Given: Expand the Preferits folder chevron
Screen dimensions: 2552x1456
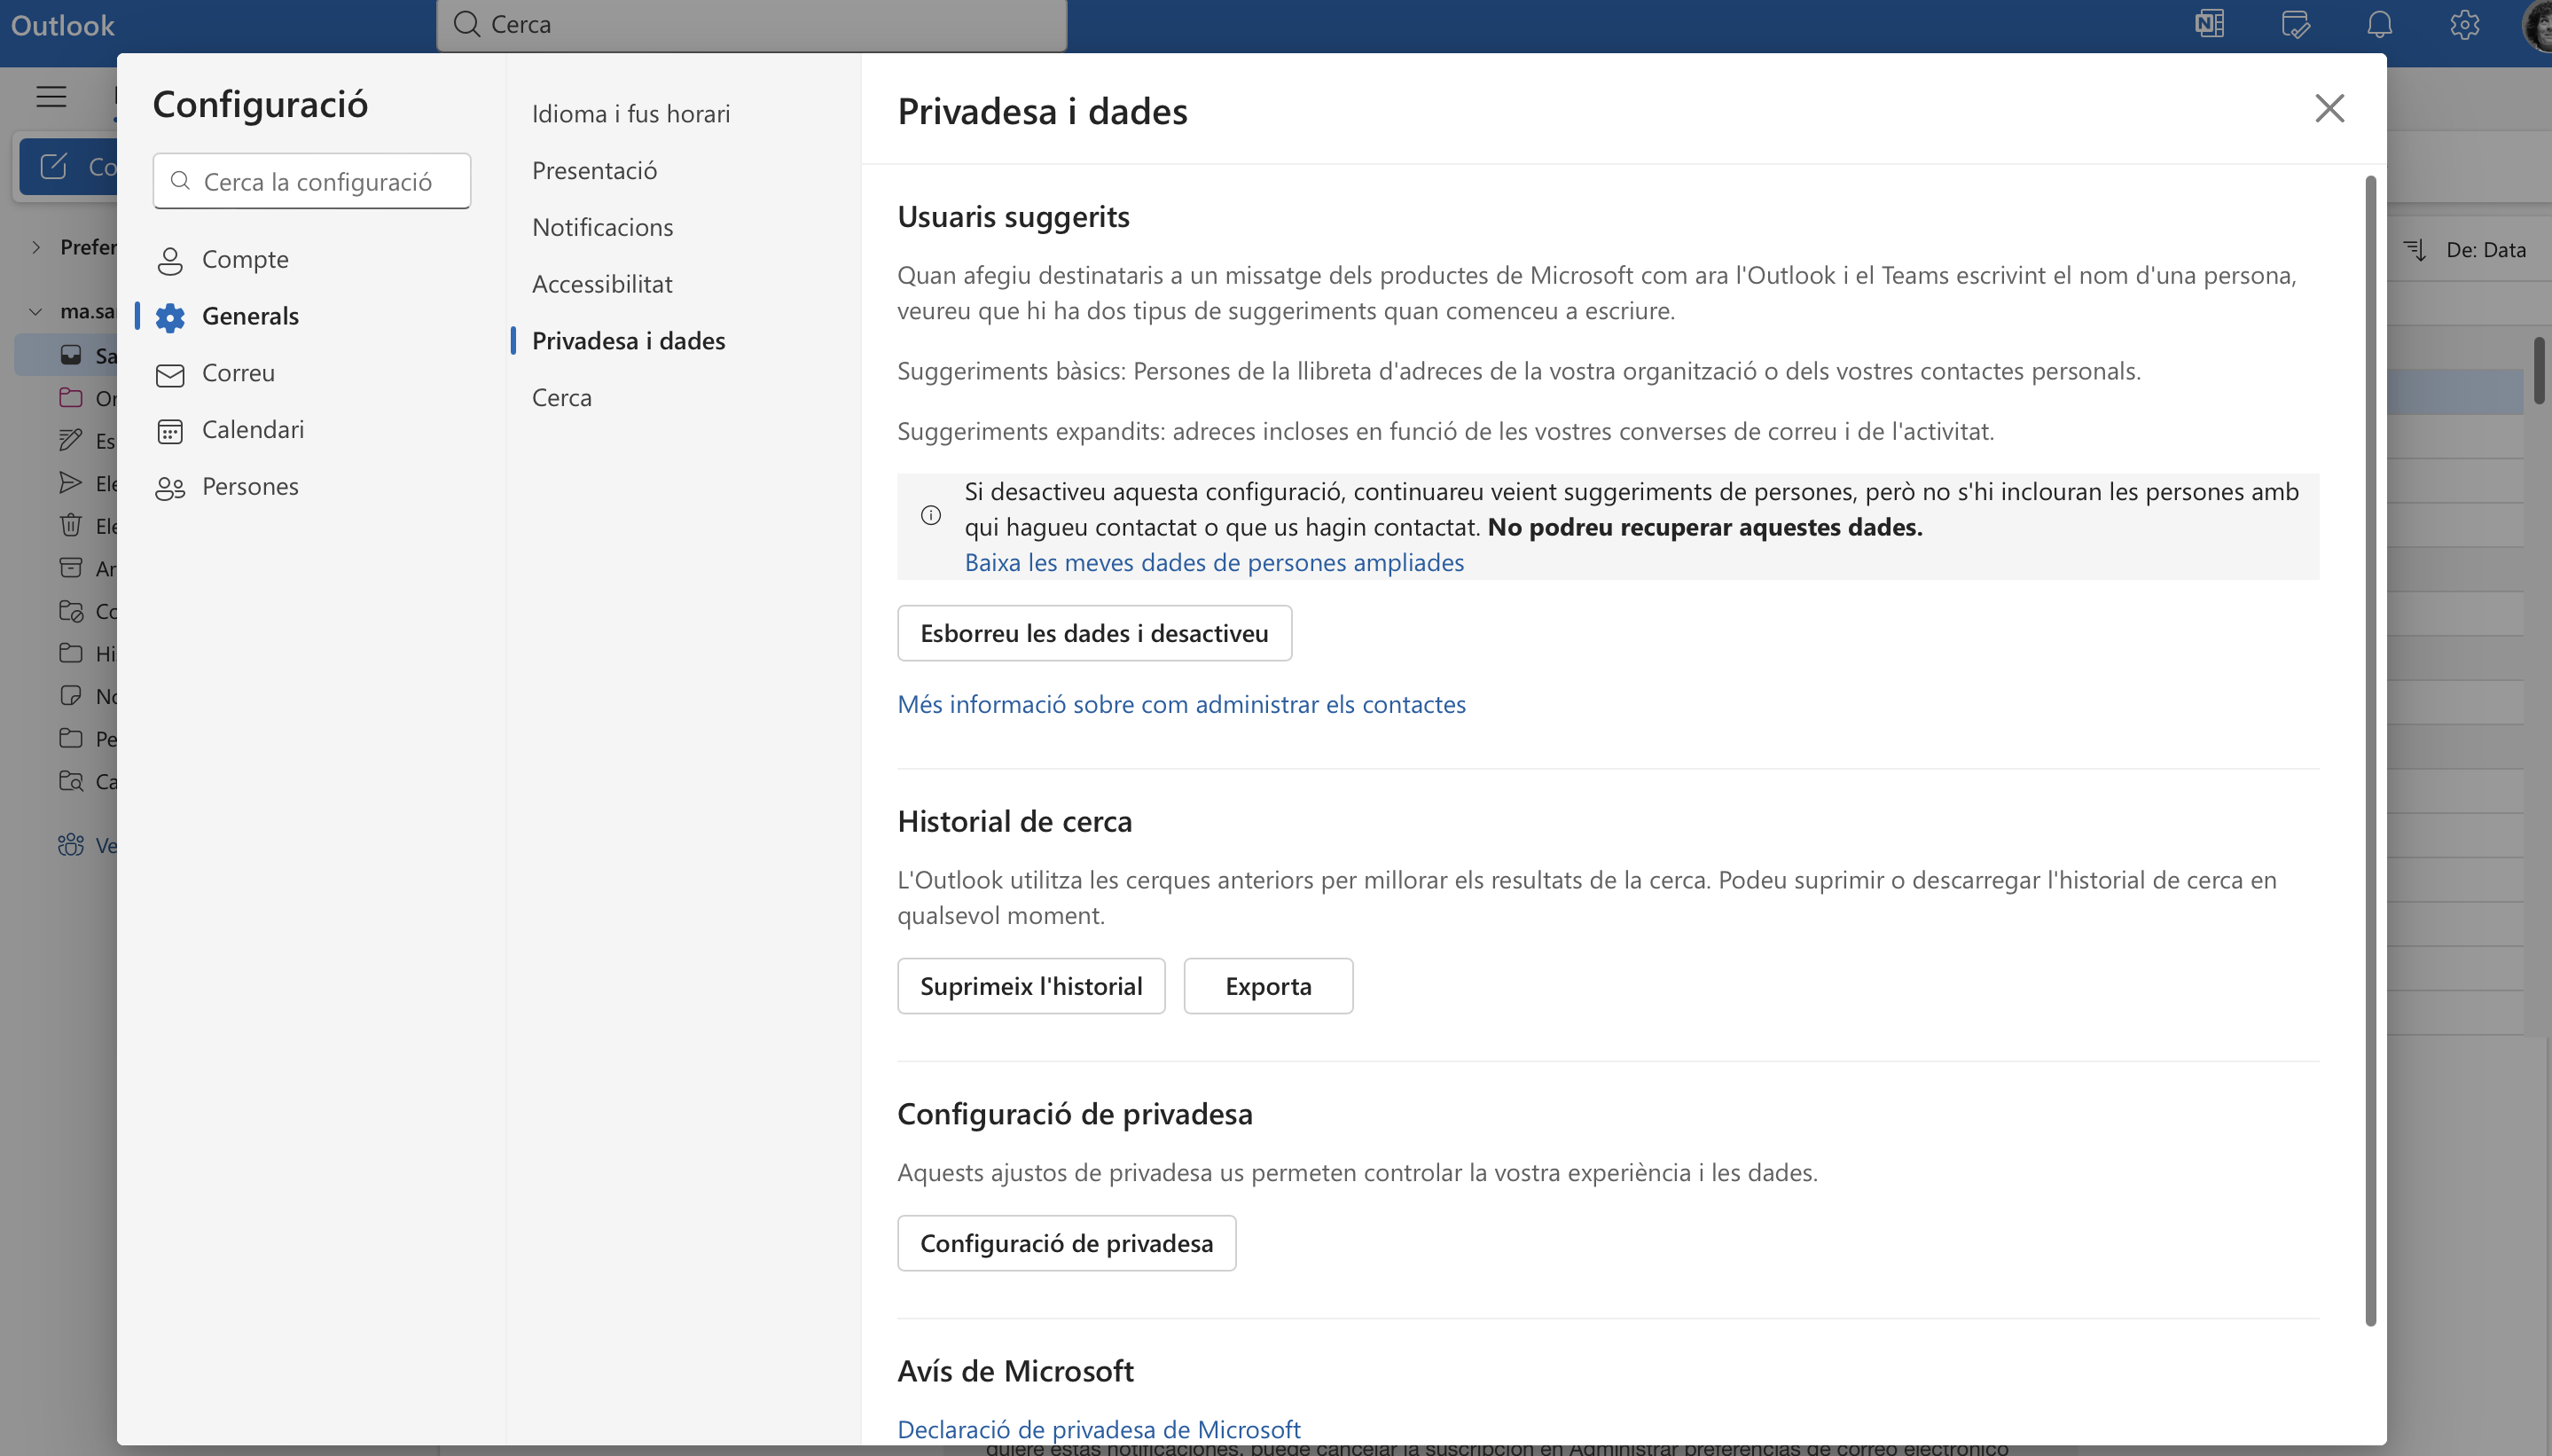Looking at the screenshot, I should [x=36, y=247].
